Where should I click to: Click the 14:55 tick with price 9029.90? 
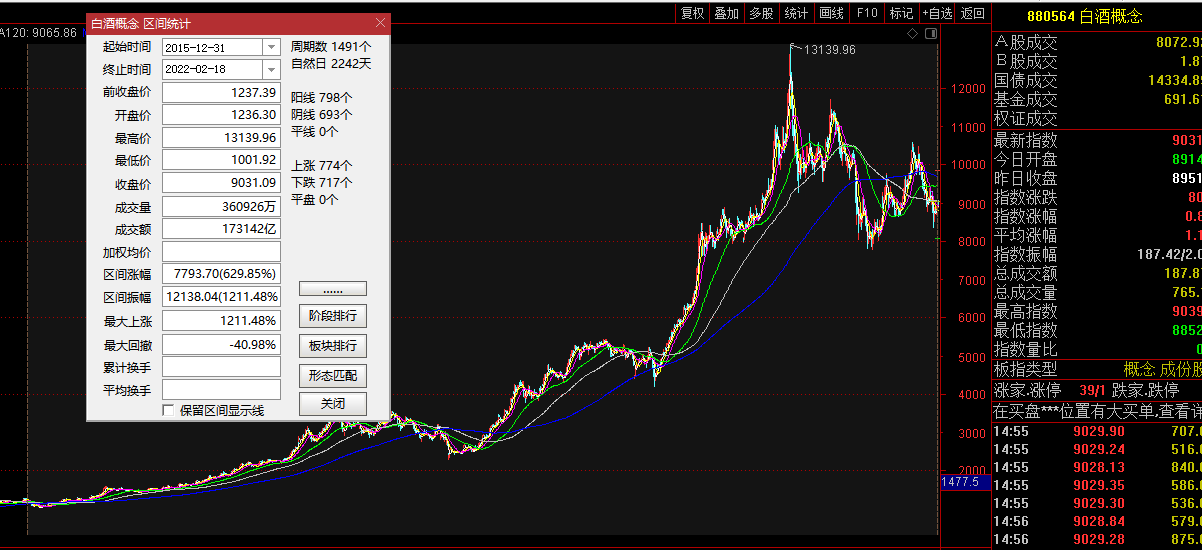pos(1097,431)
